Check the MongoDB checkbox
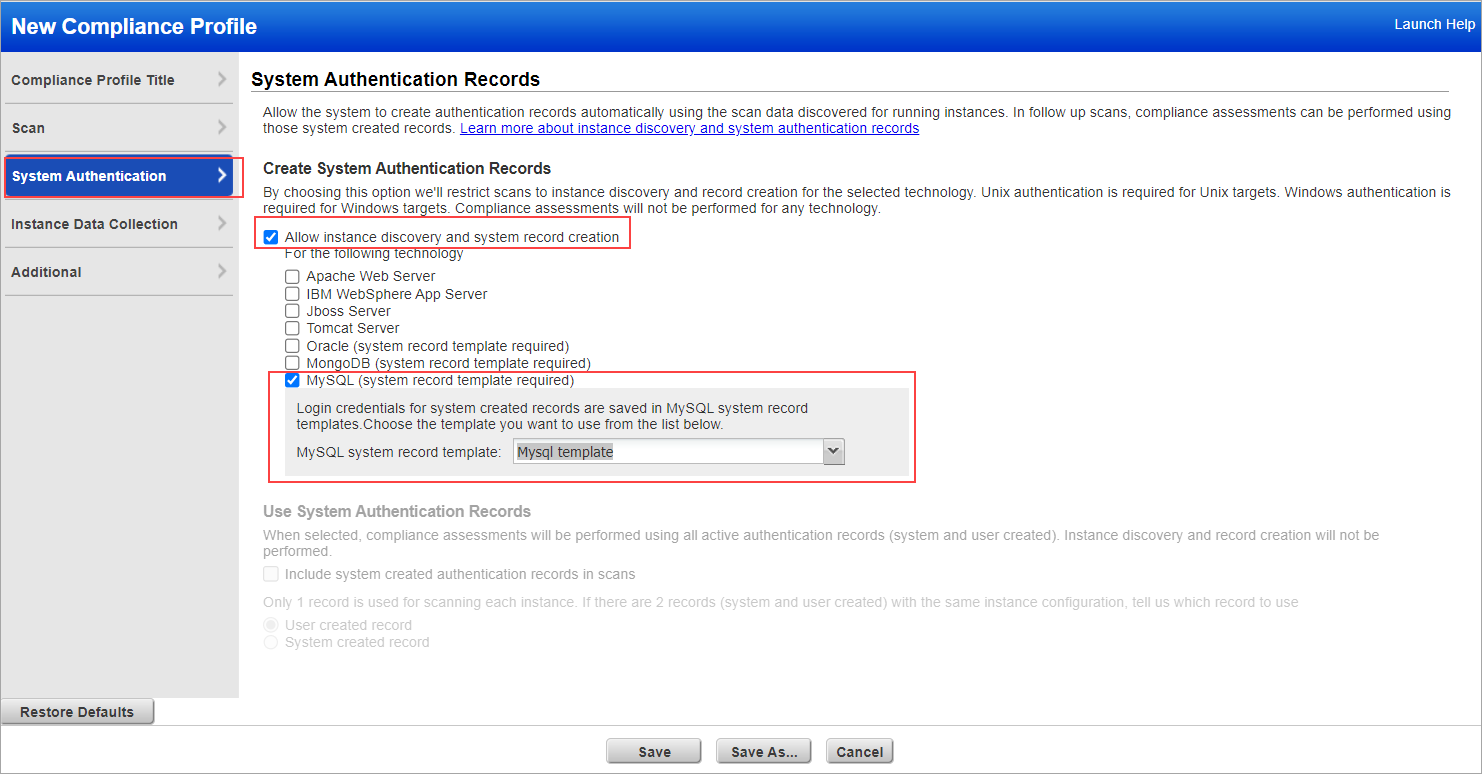 [292, 363]
